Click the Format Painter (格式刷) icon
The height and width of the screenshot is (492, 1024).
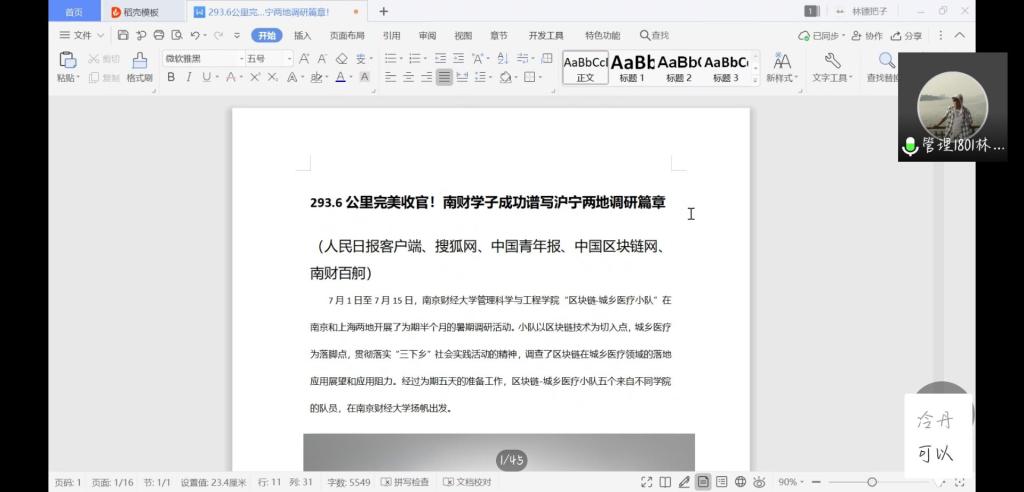[139, 62]
